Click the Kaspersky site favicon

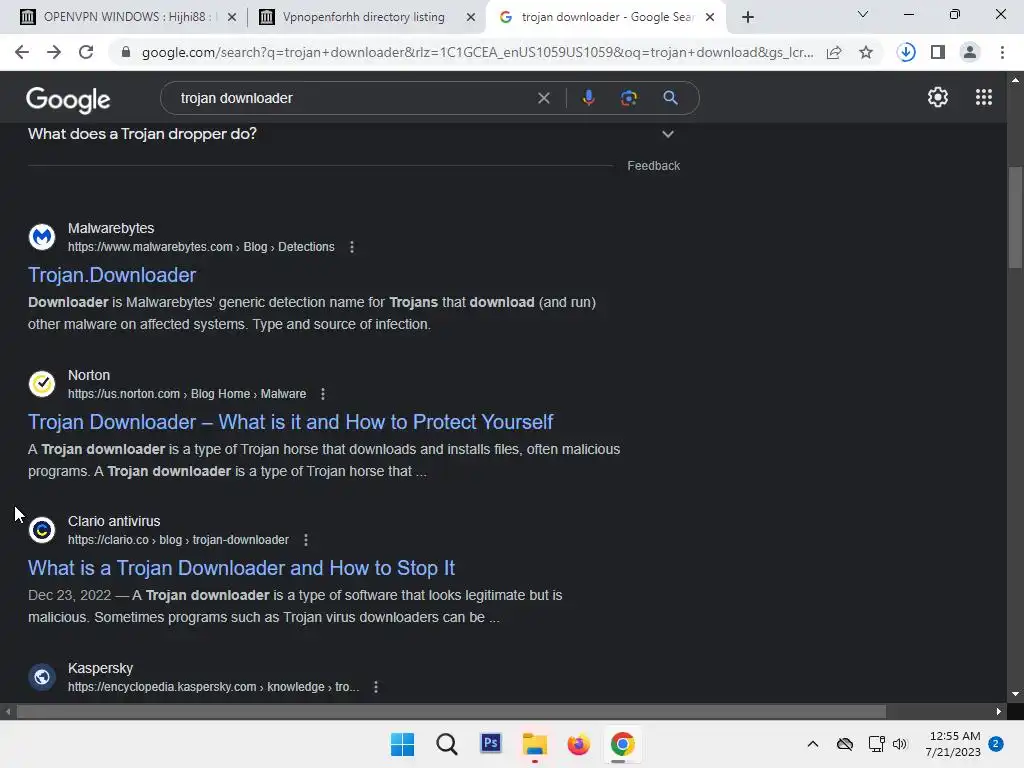pyautogui.click(x=42, y=677)
